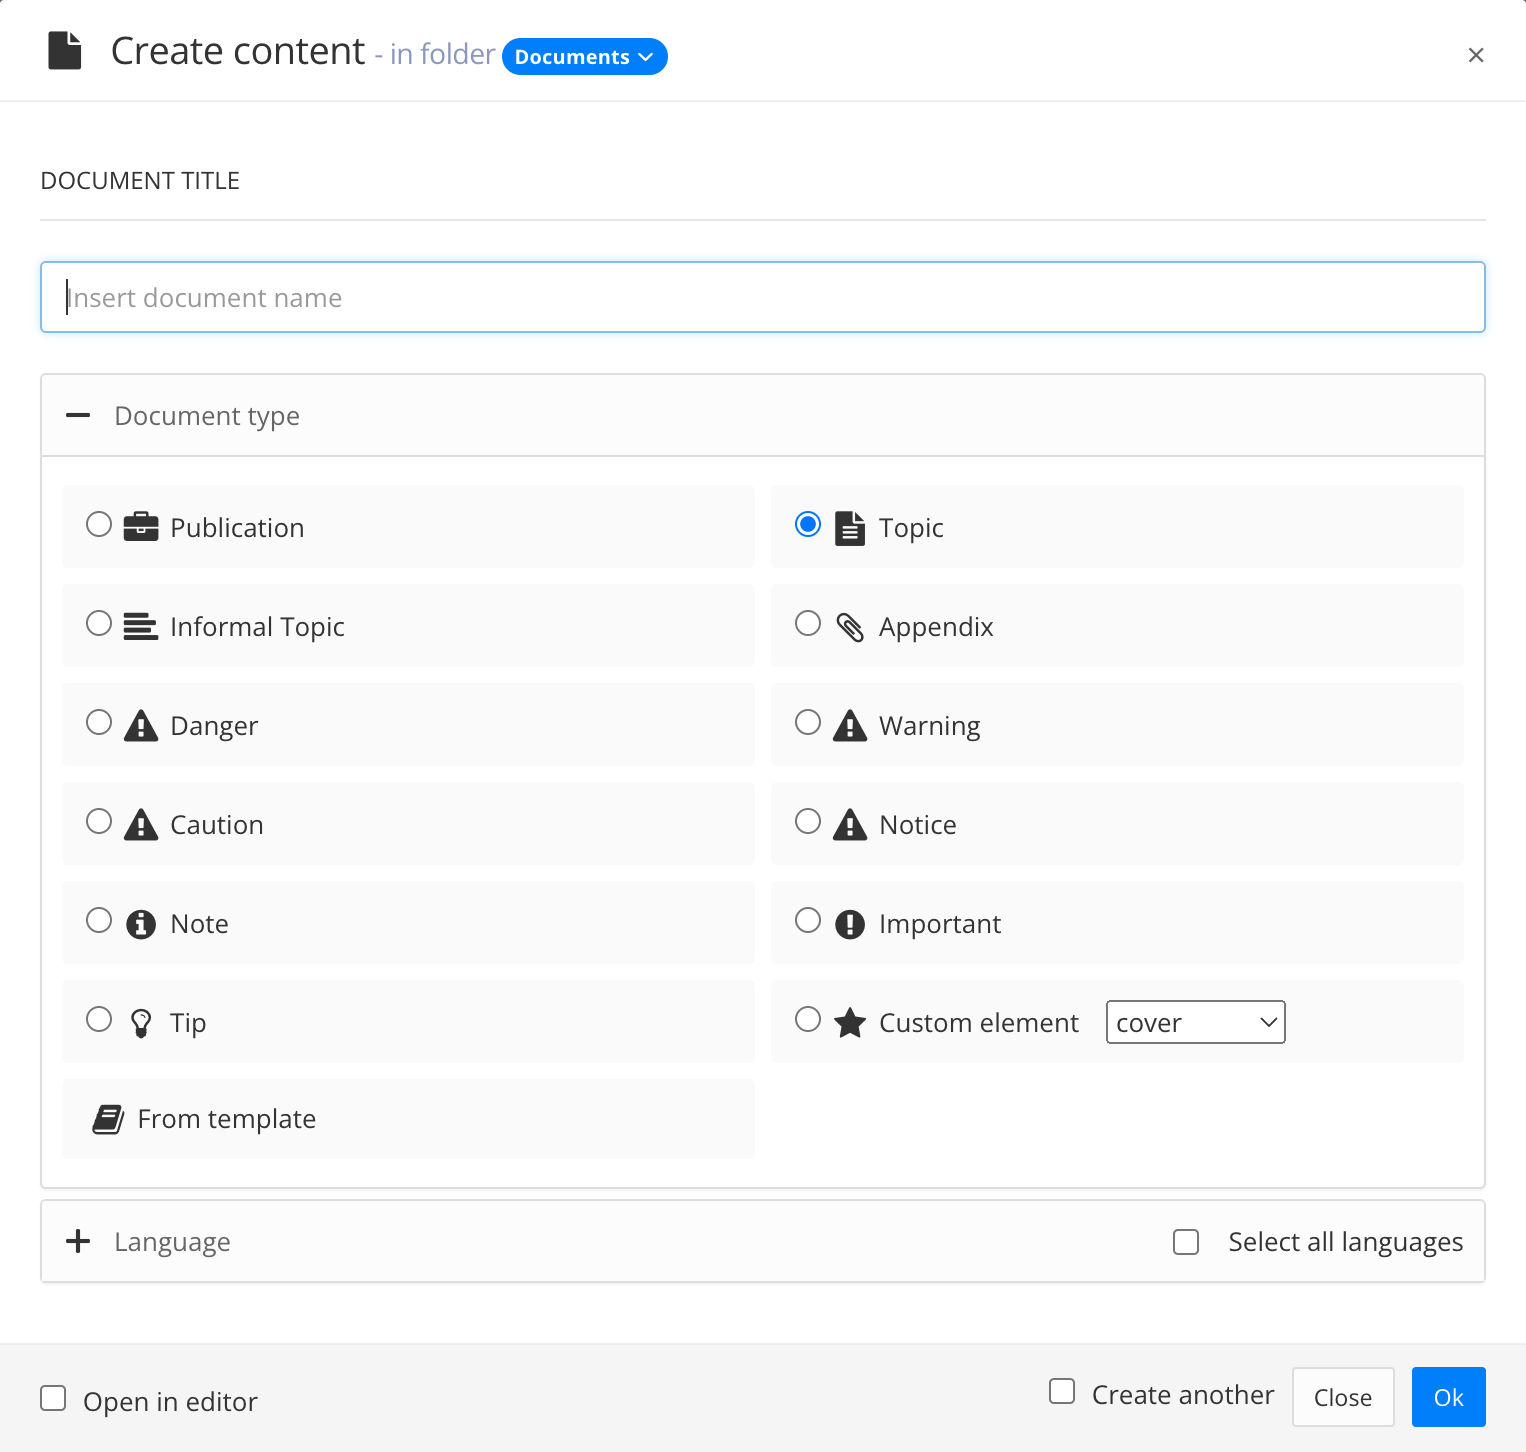The height and width of the screenshot is (1452, 1526).
Task: Click the Topic document icon
Action: (x=850, y=526)
